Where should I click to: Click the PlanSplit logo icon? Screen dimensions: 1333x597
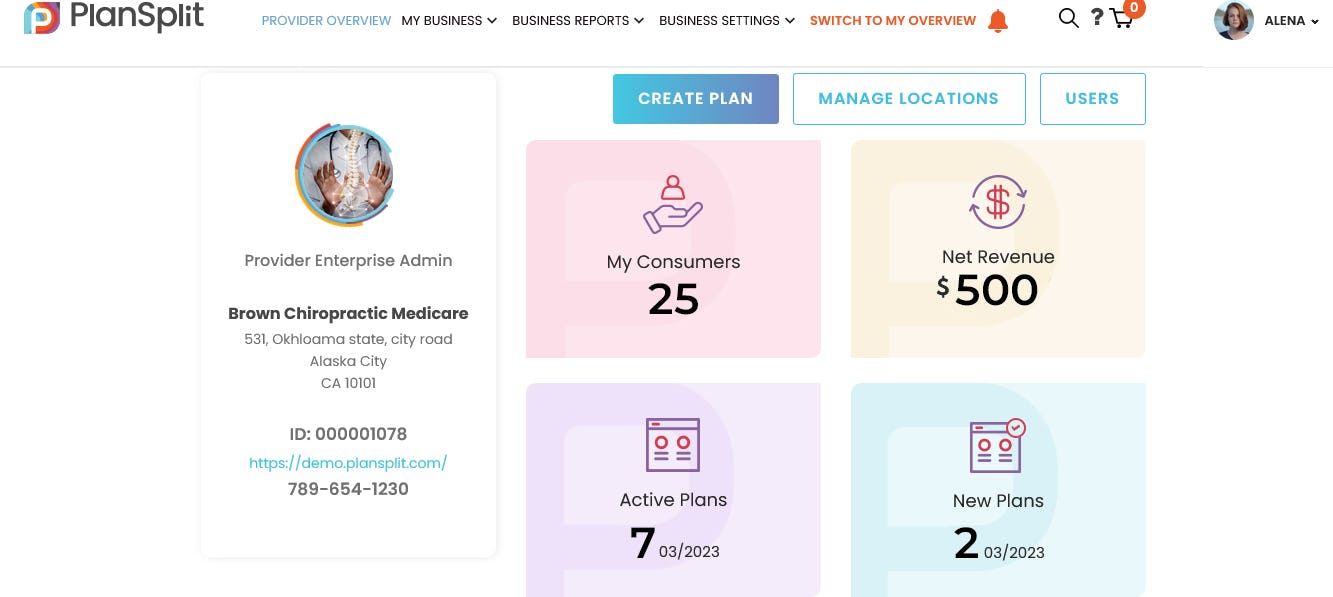pos(42,18)
